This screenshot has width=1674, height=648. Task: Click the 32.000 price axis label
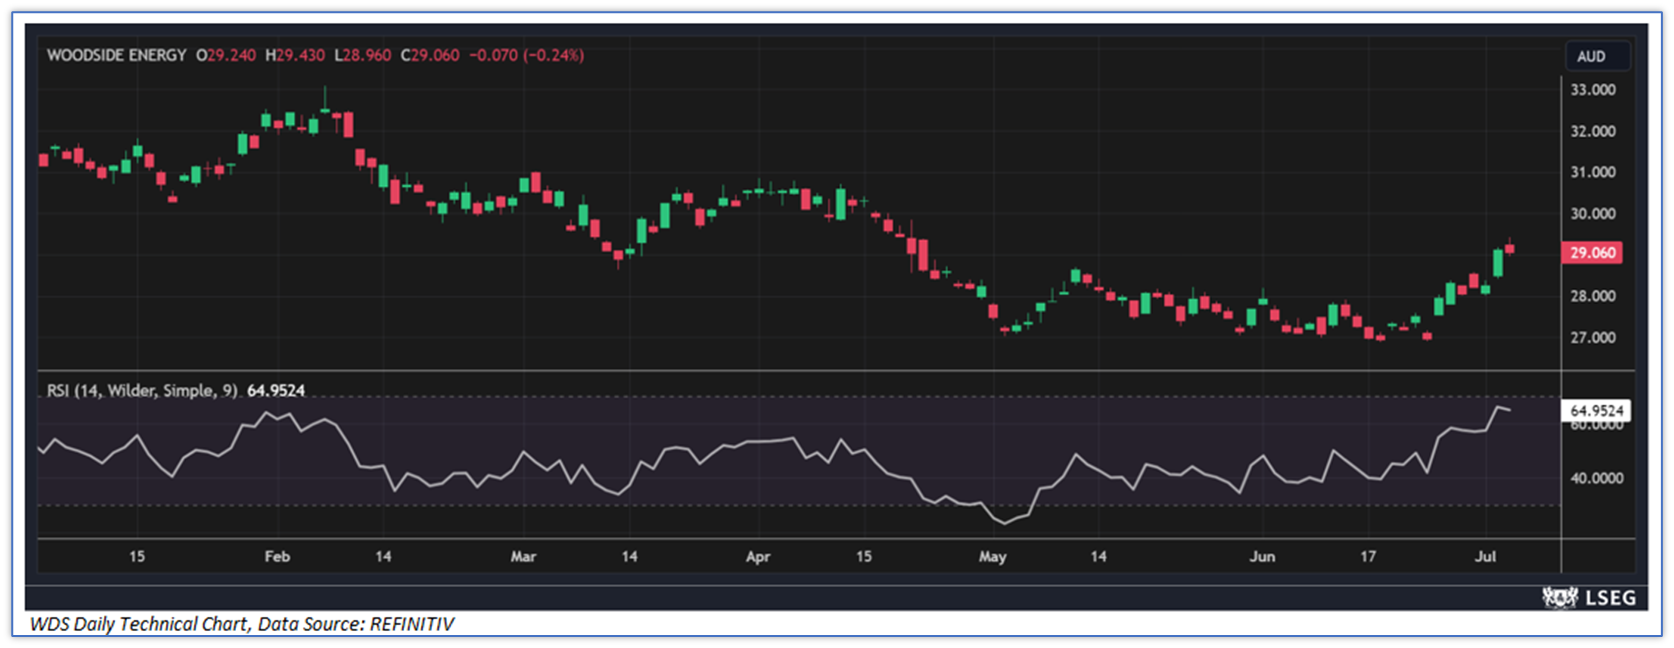1593,131
